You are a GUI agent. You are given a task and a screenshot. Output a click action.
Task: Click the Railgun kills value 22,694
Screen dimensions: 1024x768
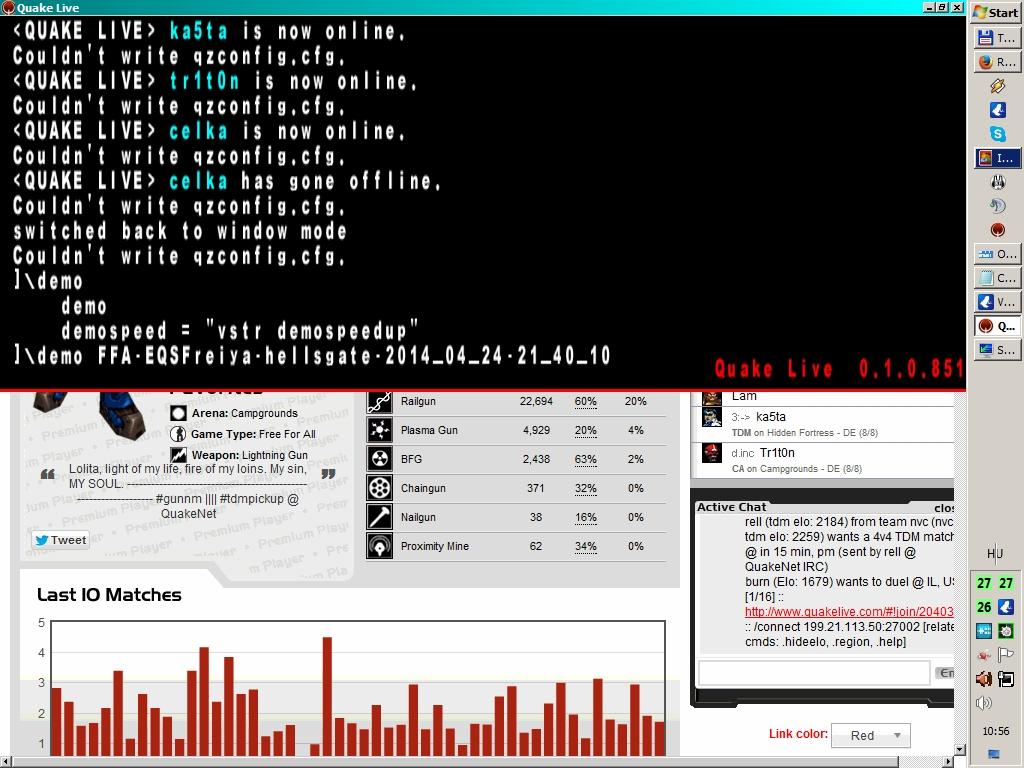pyautogui.click(x=536, y=401)
